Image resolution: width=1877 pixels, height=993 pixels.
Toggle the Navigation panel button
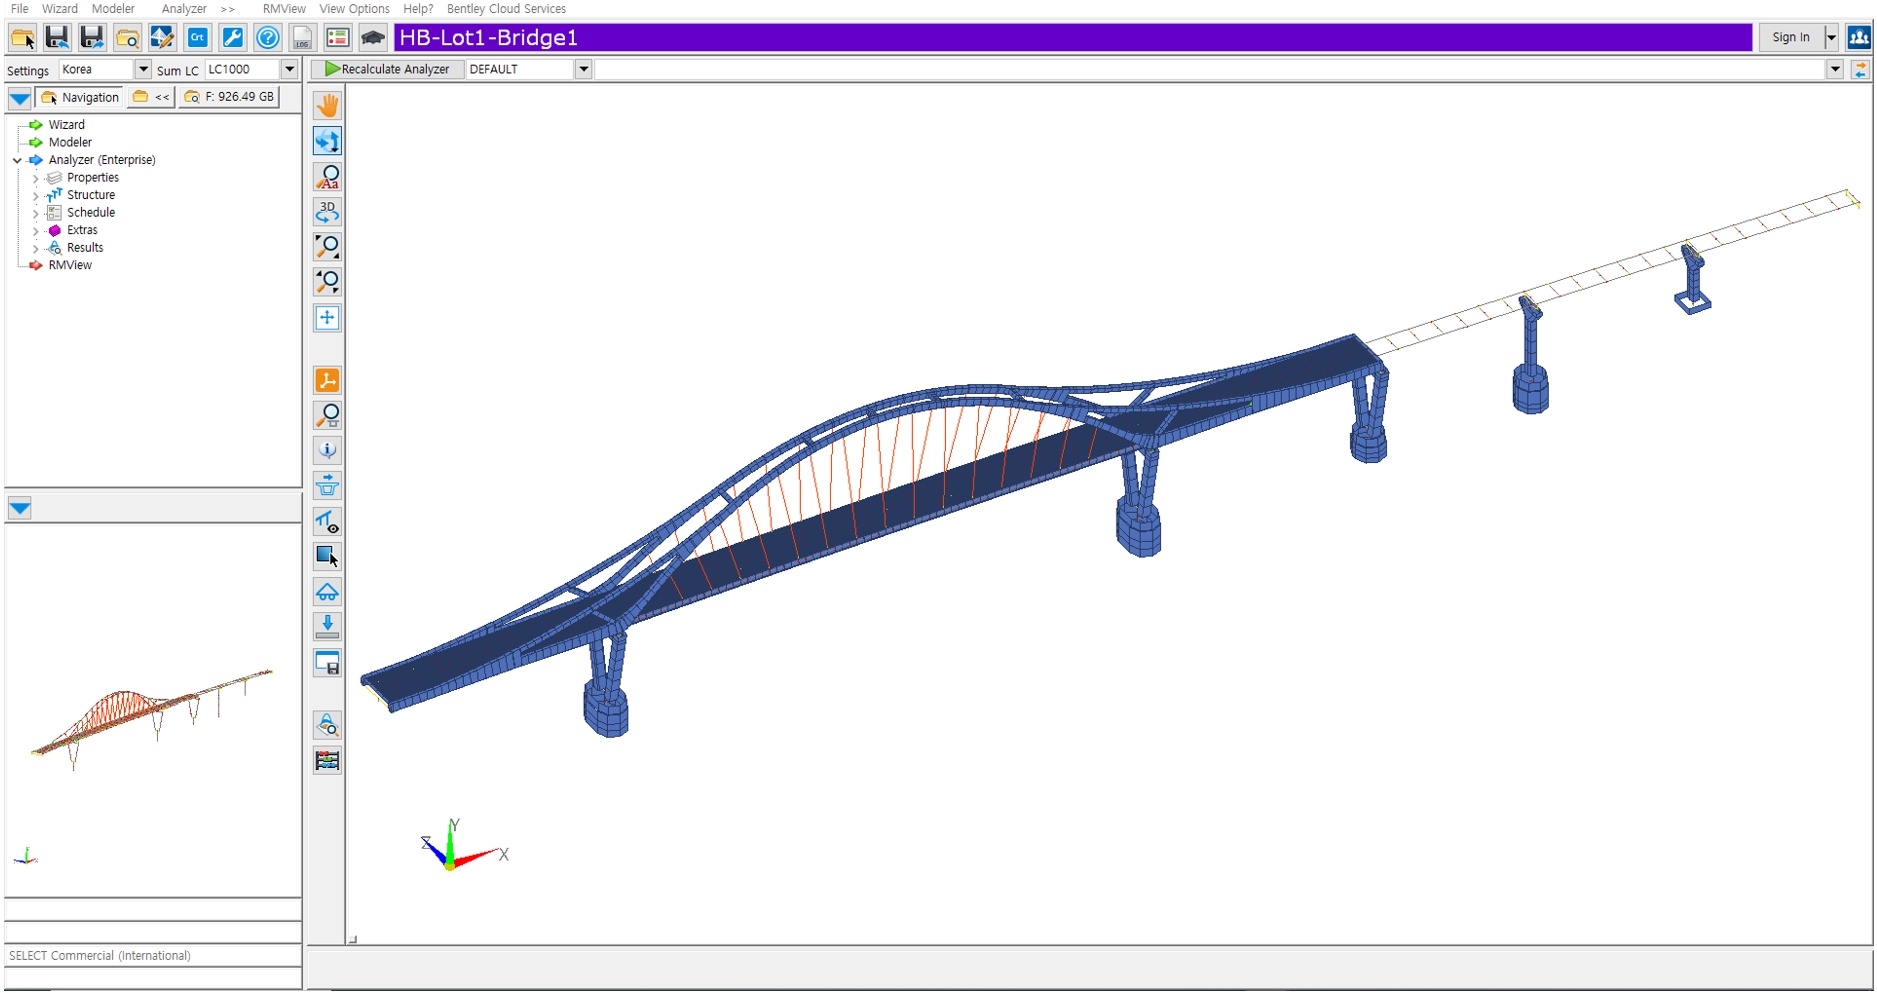pyautogui.click(x=80, y=97)
